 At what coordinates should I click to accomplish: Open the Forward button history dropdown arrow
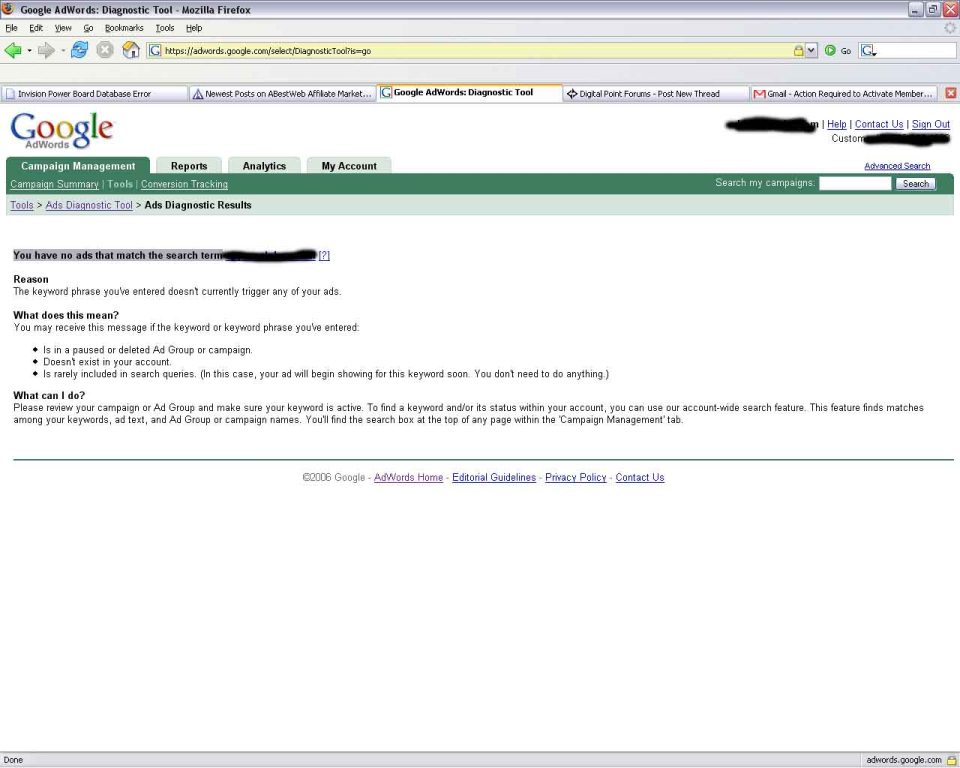tap(62, 51)
